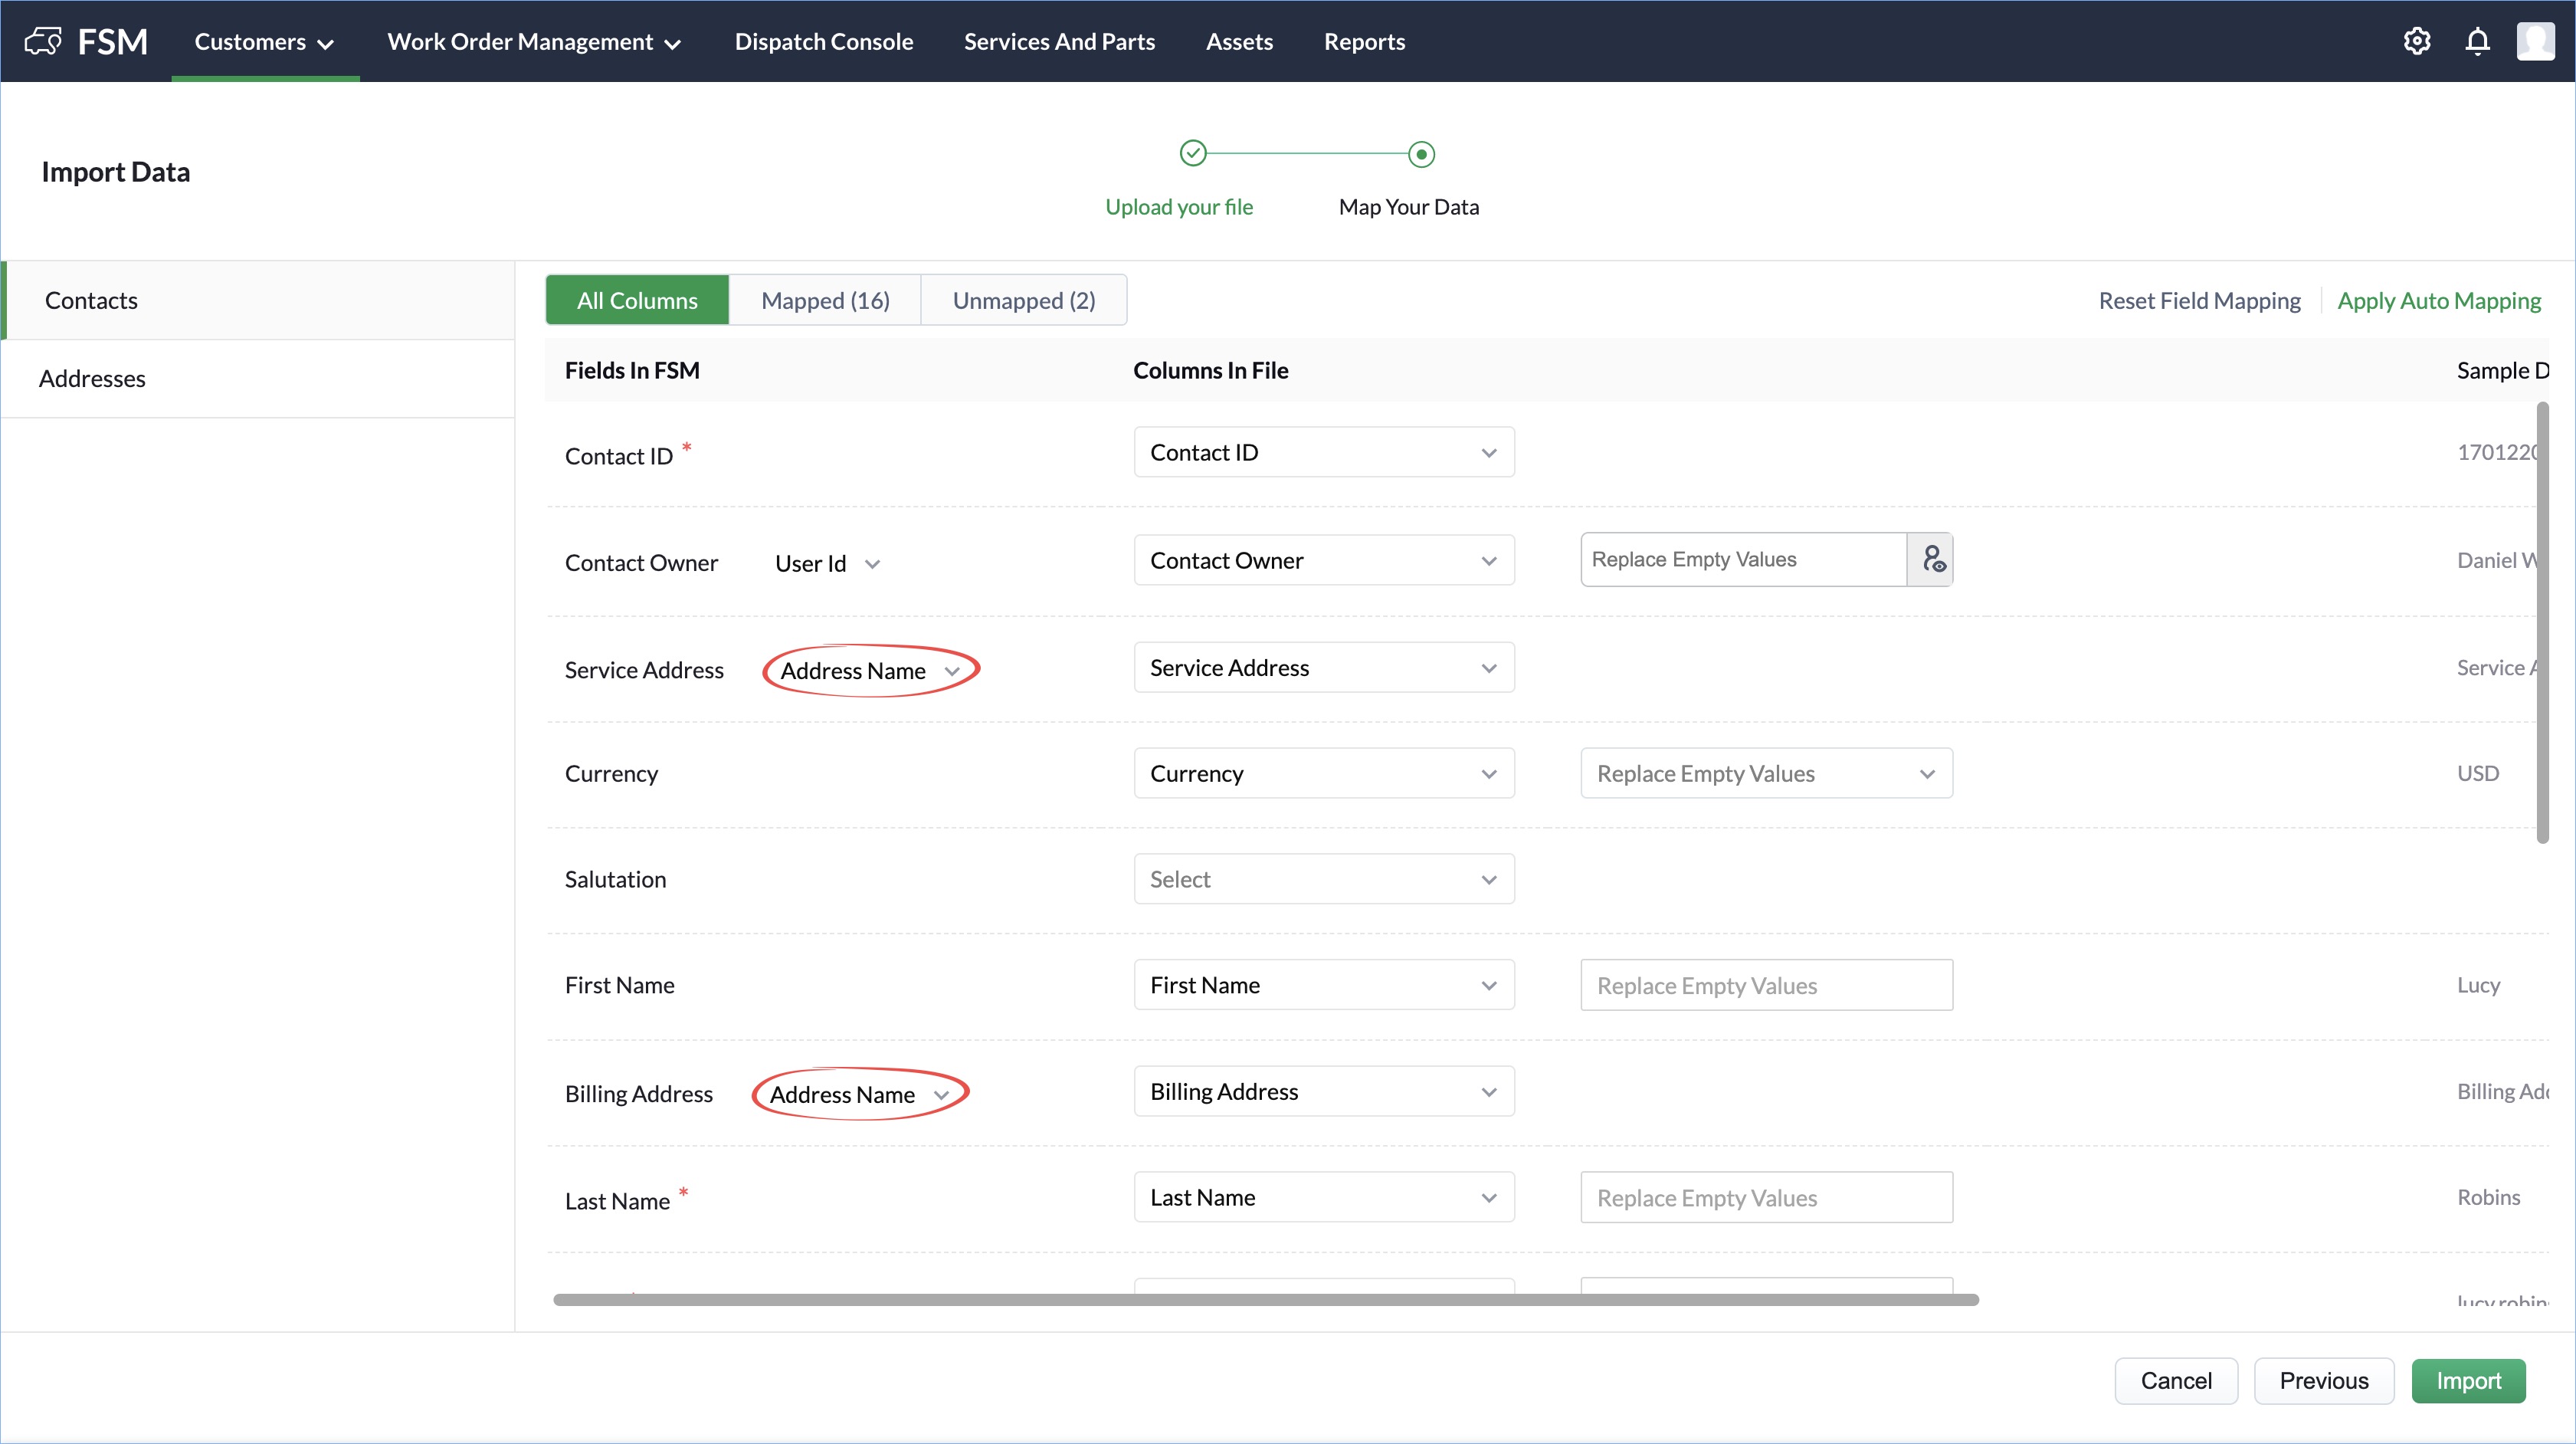Click the user profile avatar
The image size is (2576, 1444).
point(2535,41)
